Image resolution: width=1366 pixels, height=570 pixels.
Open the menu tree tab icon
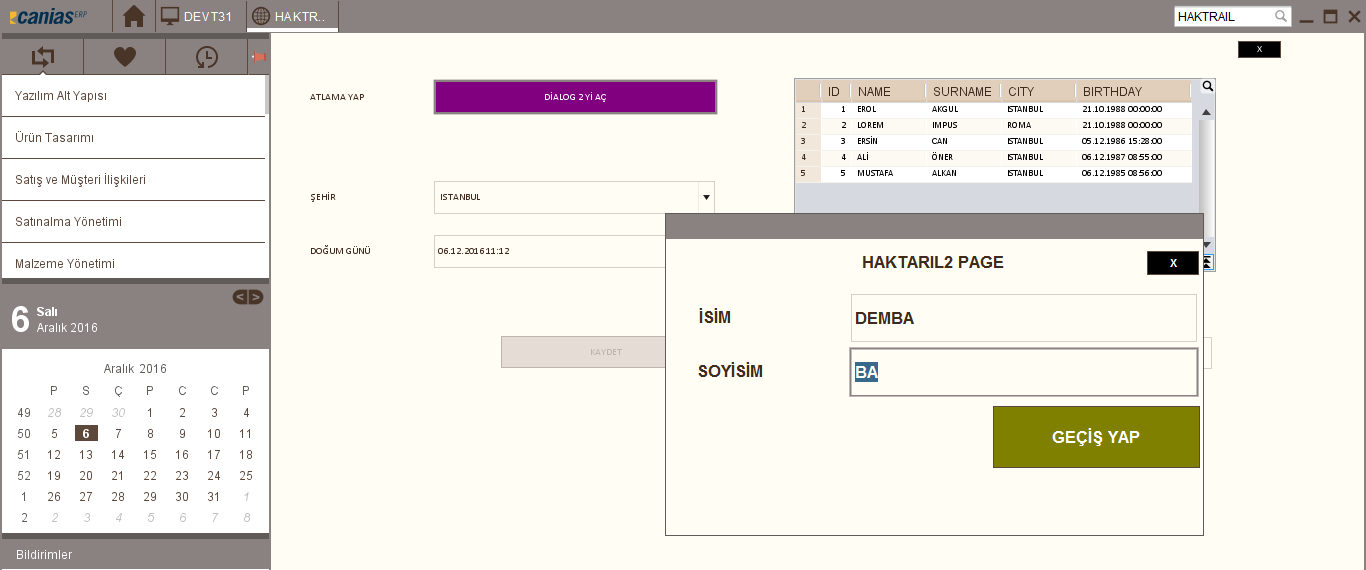42,57
